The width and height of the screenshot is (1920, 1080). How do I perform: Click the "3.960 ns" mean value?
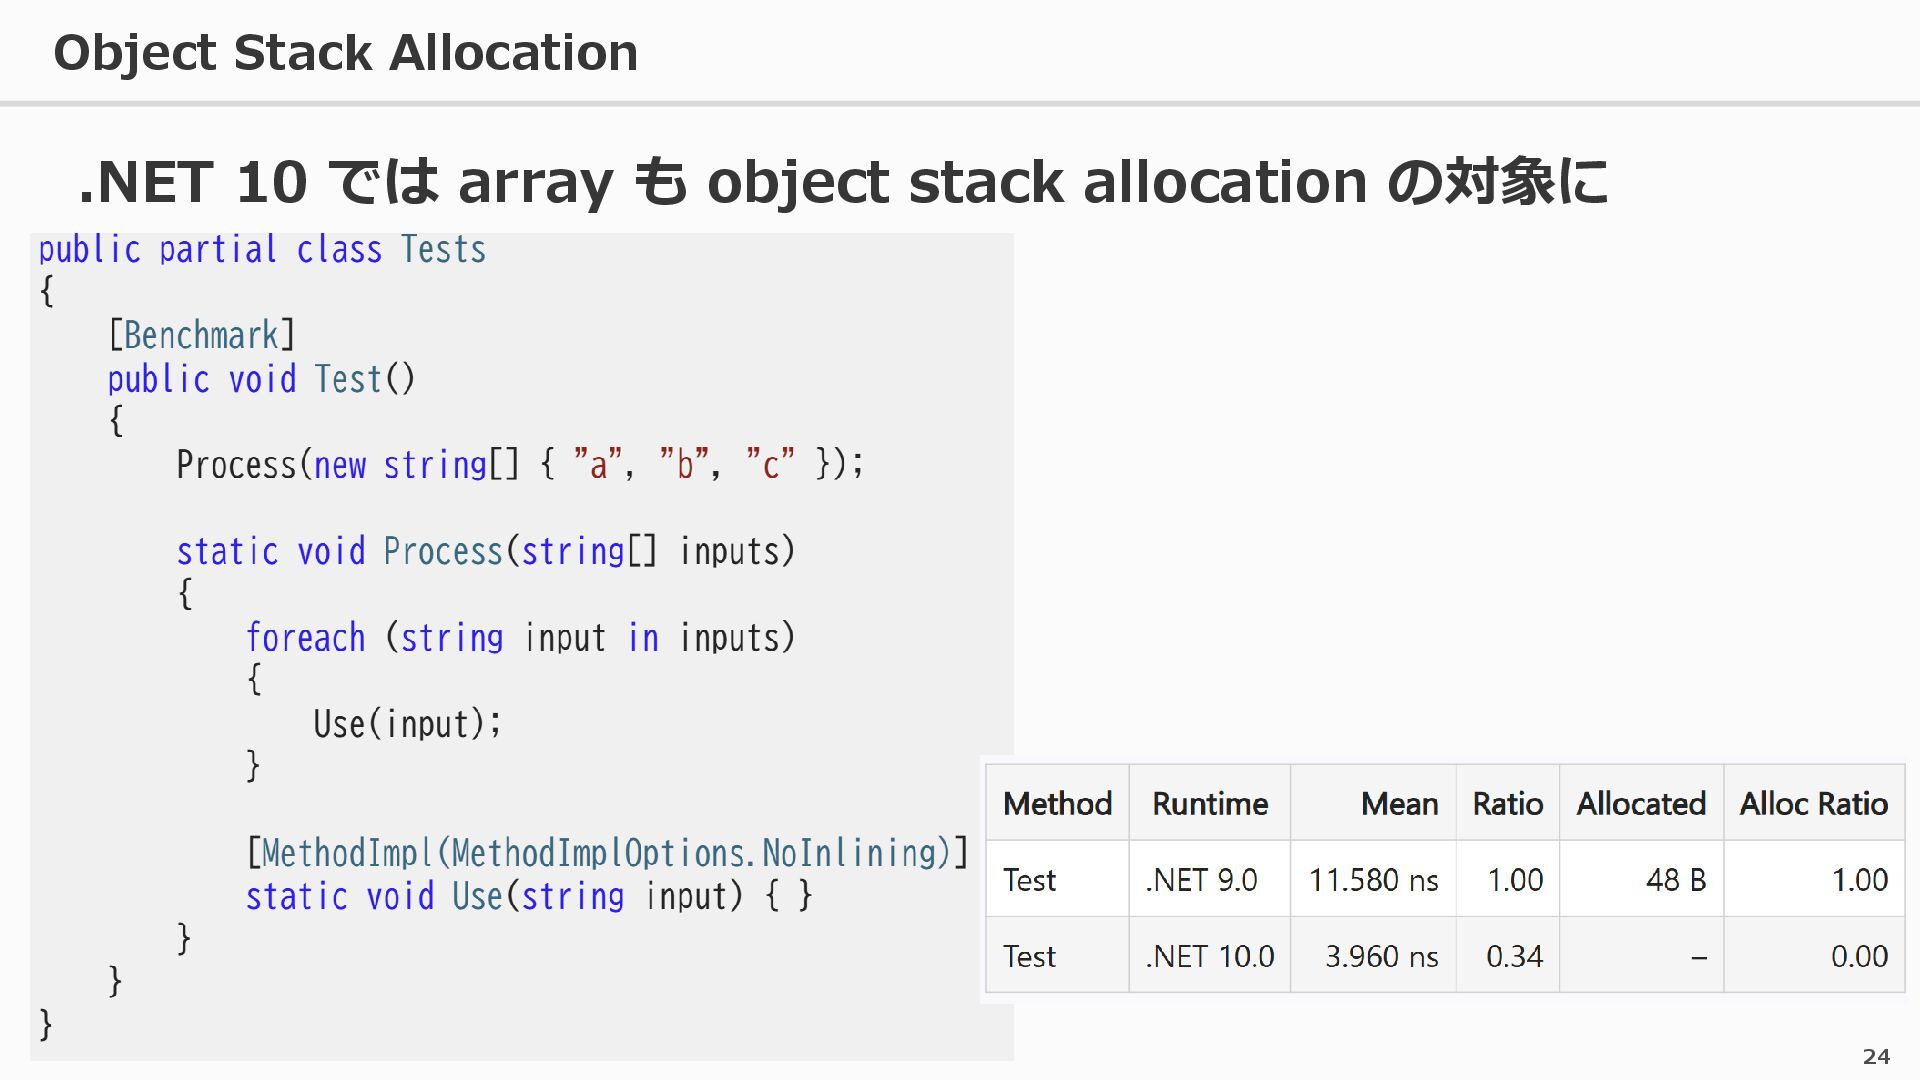pos(1381,957)
